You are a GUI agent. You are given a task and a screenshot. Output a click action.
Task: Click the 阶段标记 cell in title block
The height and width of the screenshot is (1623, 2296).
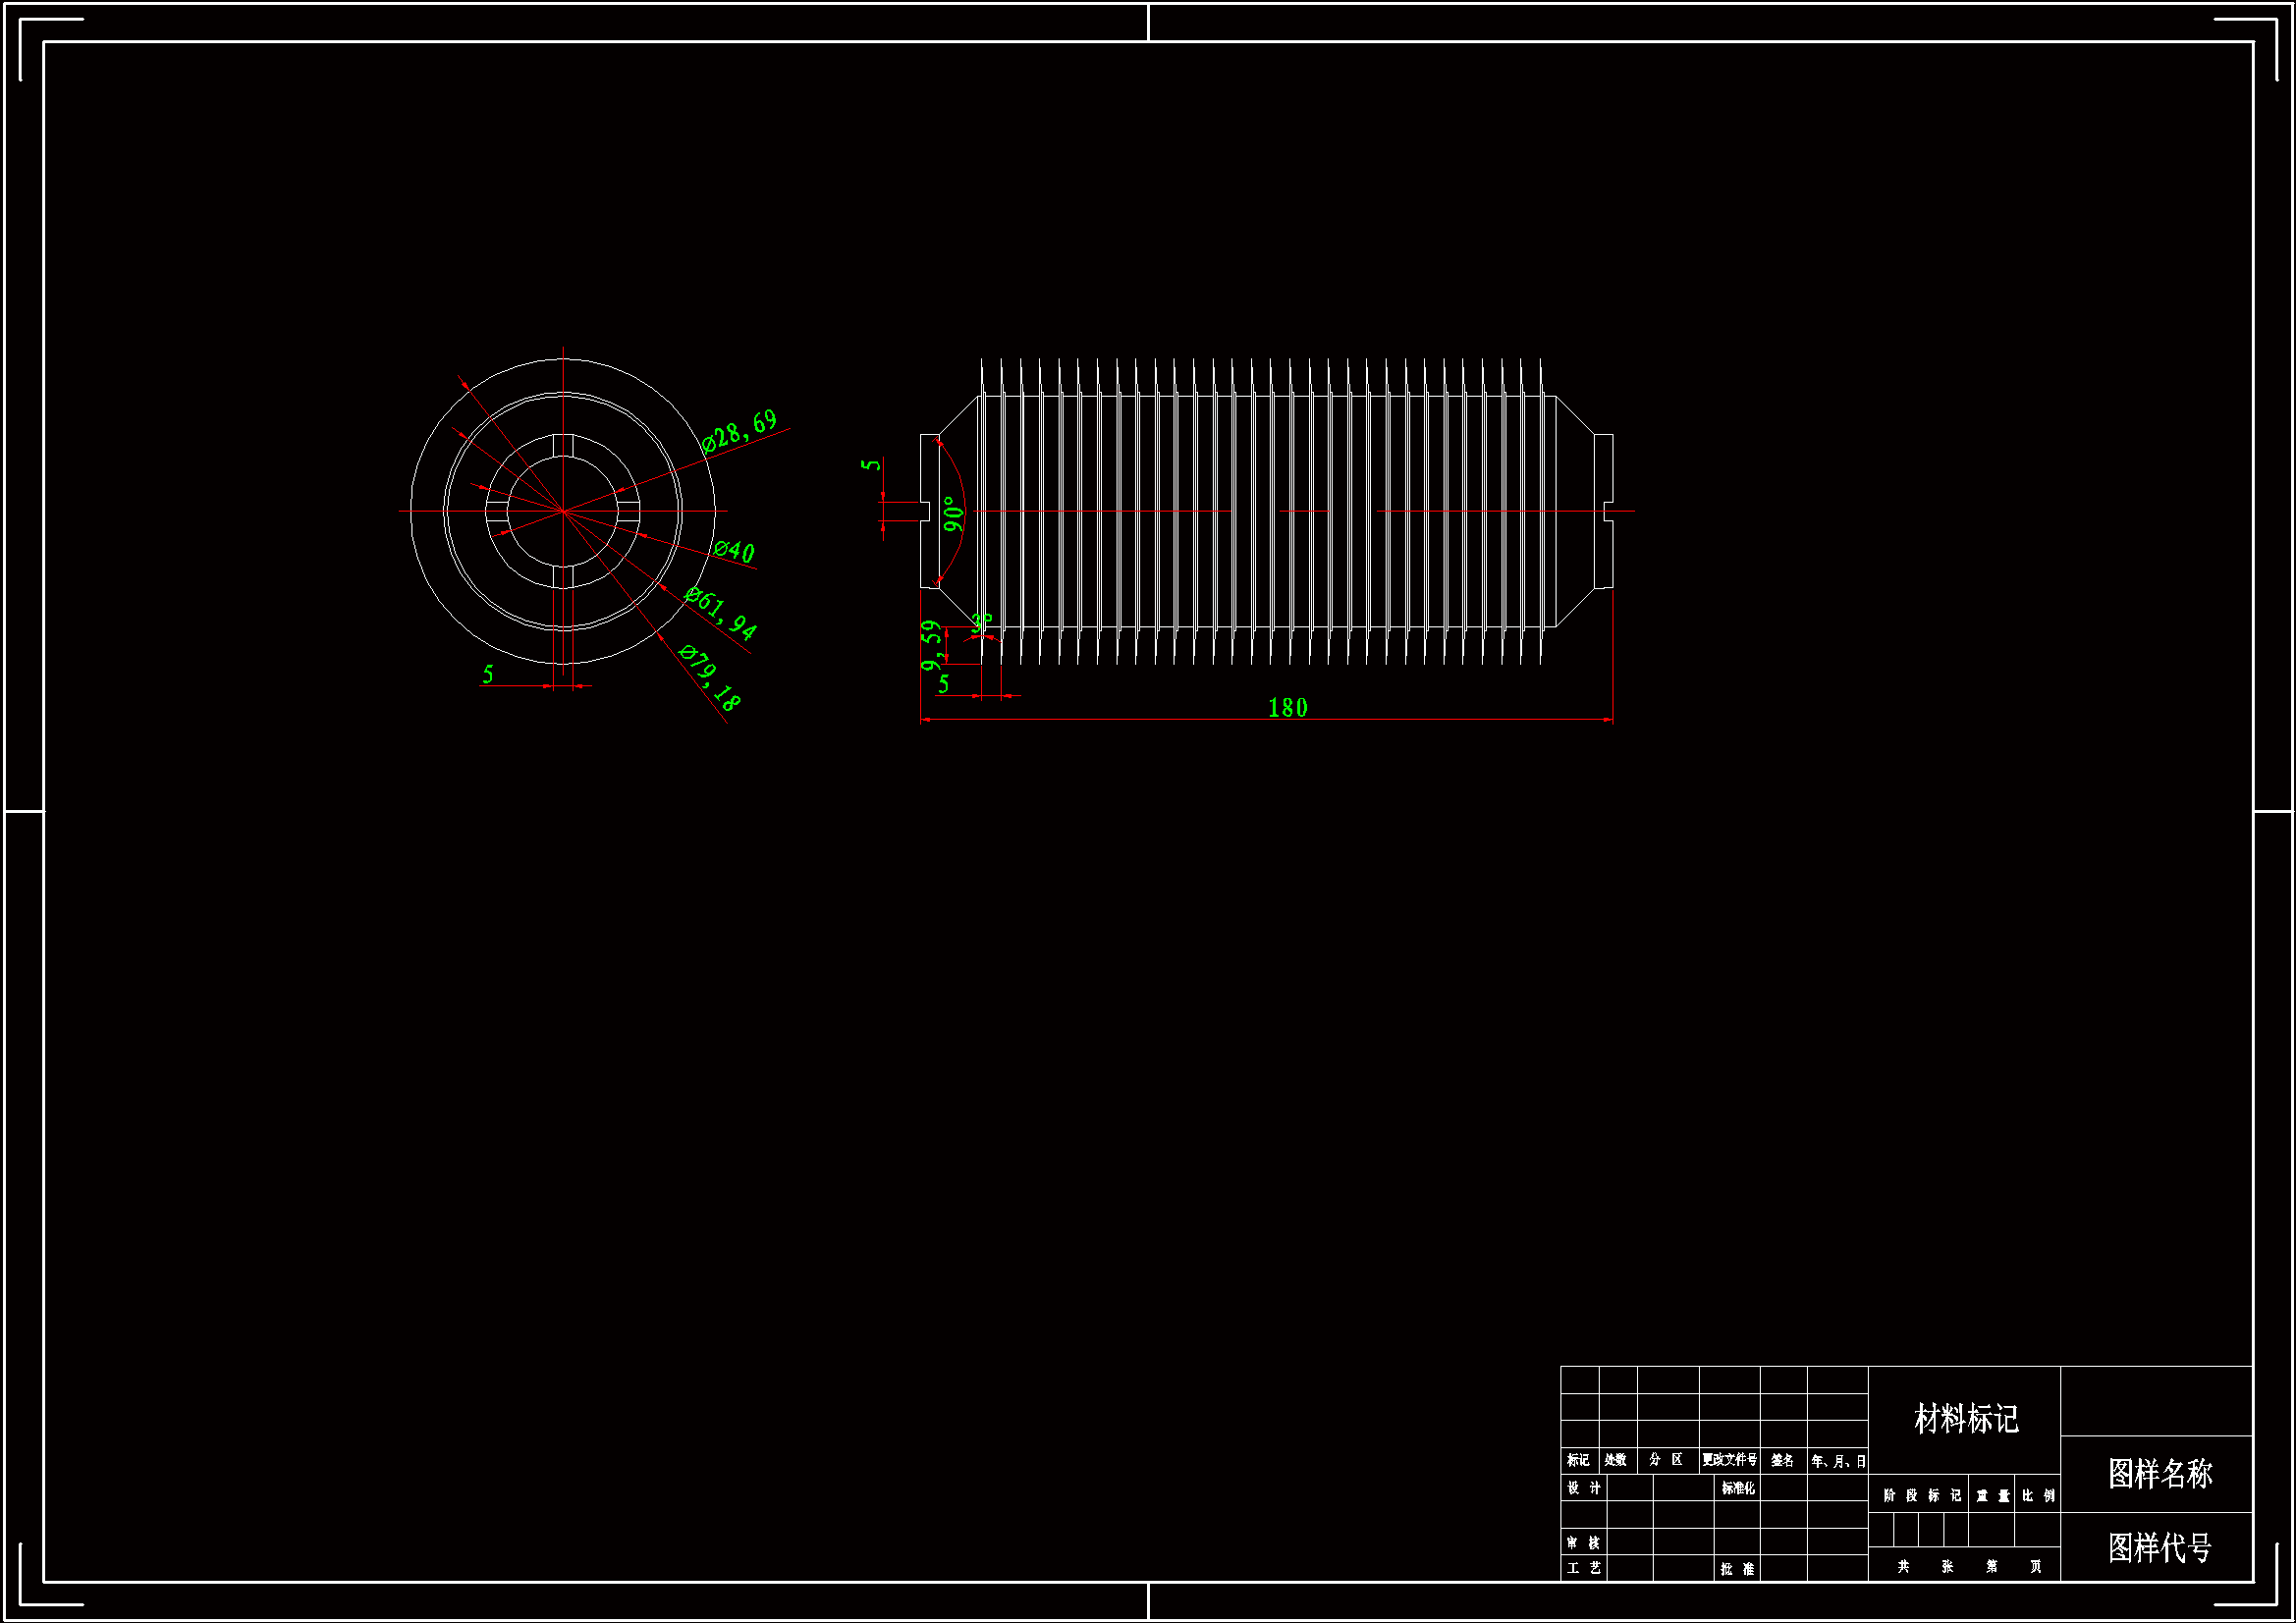[x=1921, y=1495]
